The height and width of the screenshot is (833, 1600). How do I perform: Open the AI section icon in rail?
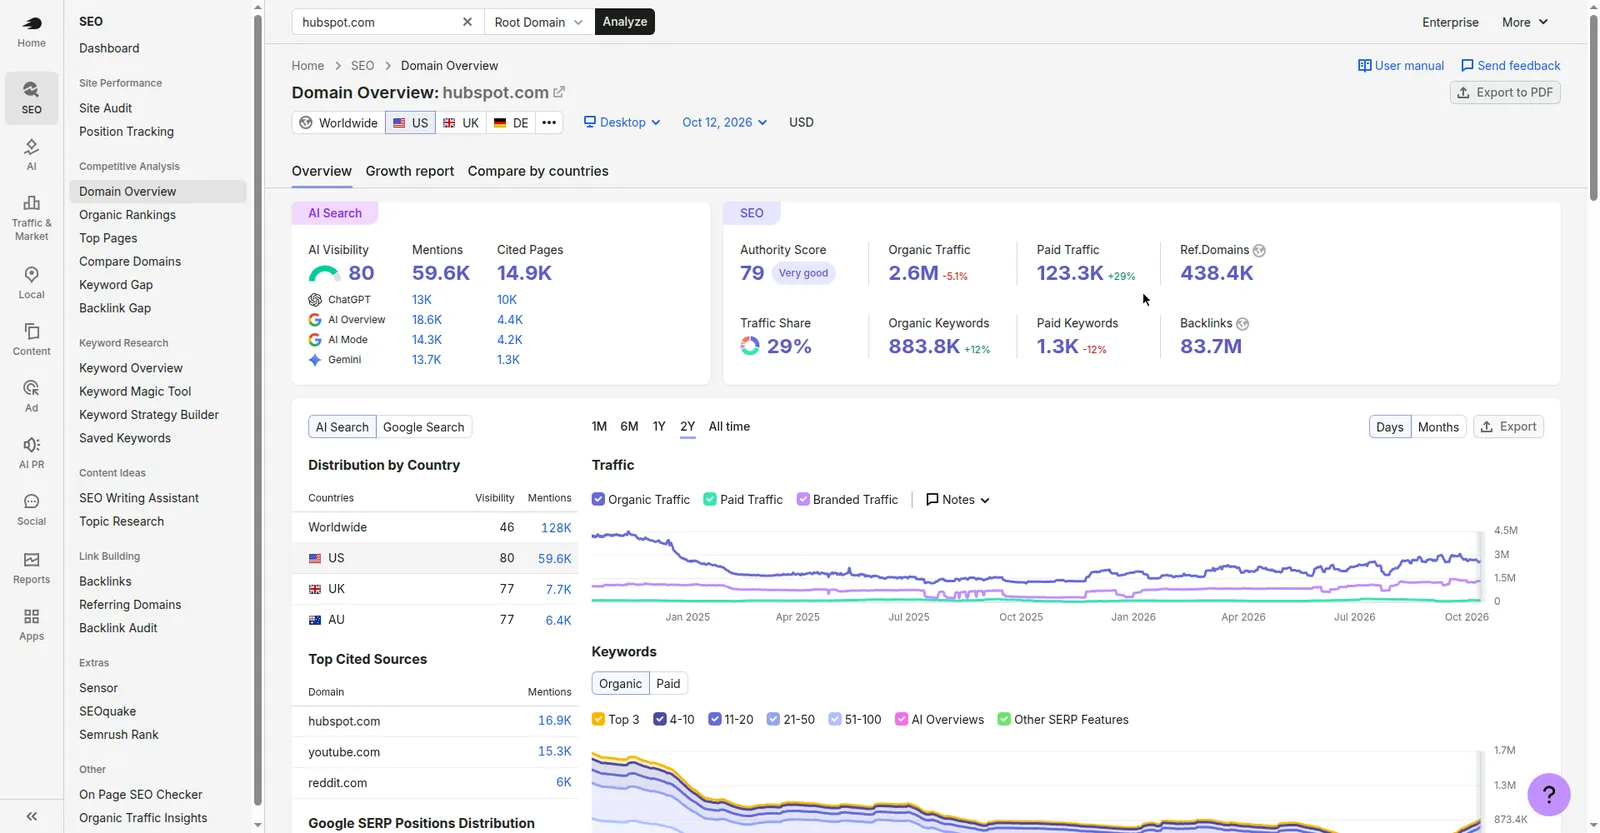pos(31,154)
